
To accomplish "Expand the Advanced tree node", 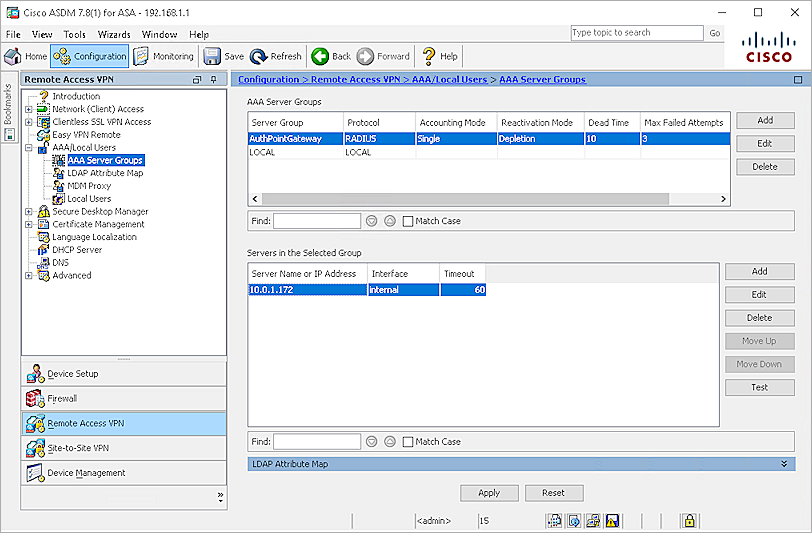I will click(29, 275).
